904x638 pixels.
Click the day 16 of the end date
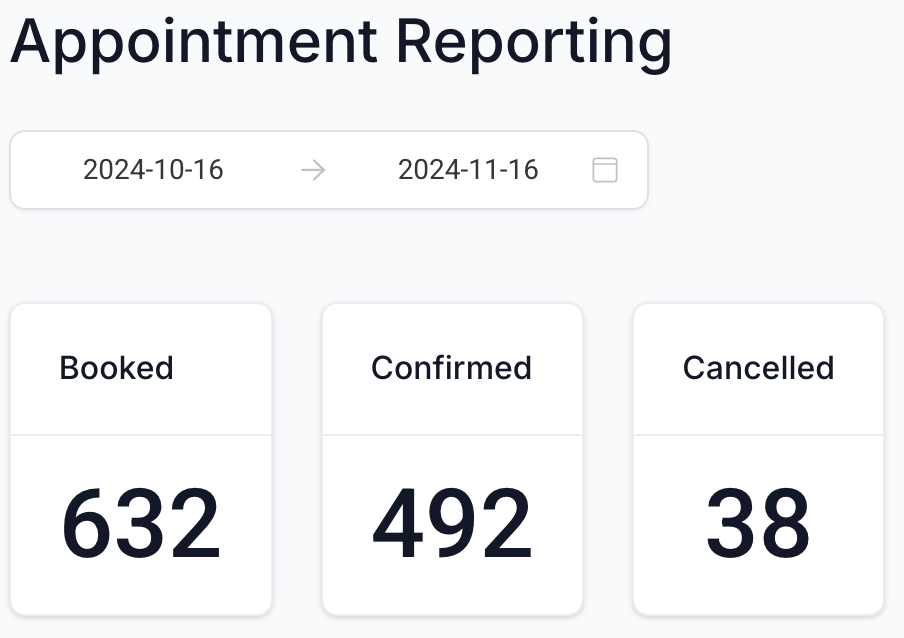522,170
